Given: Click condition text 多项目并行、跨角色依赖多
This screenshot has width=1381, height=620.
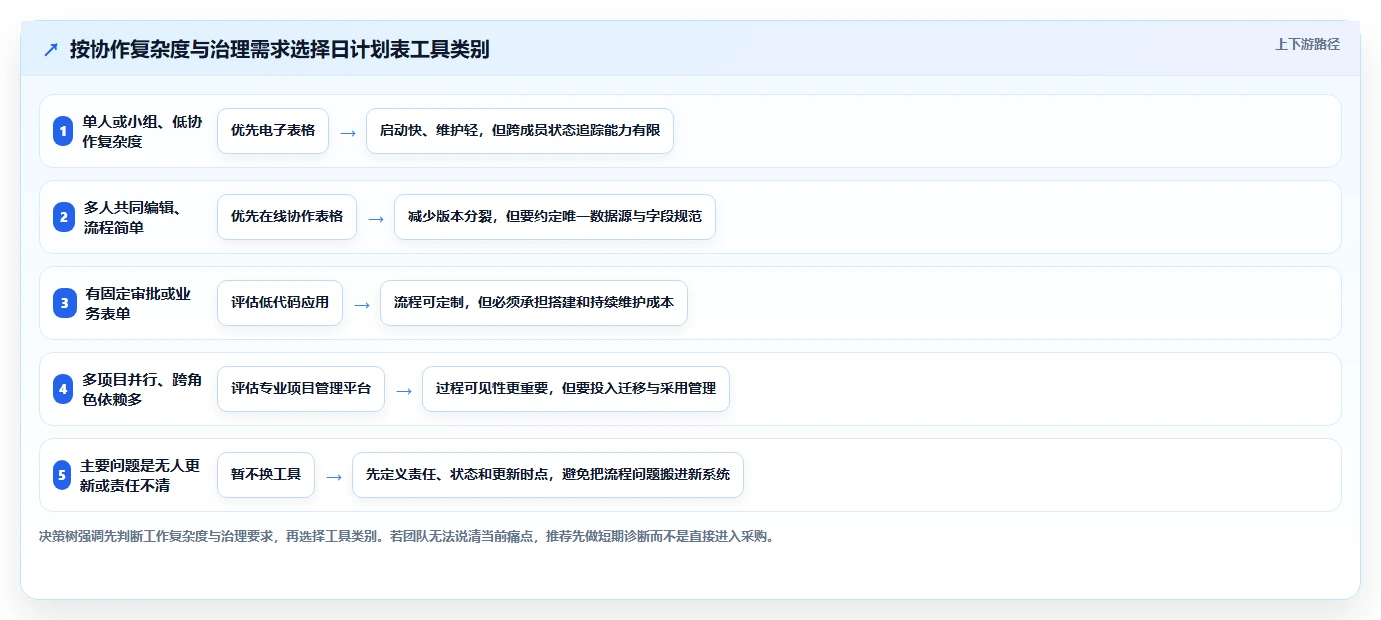Looking at the screenshot, I should click(x=142, y=389).
